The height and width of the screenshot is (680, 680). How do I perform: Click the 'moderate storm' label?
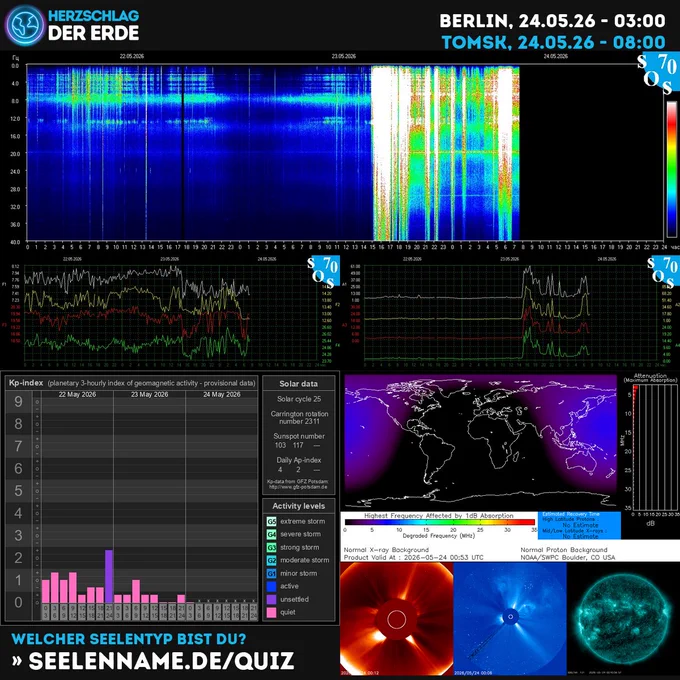click(x=304, y=560)
